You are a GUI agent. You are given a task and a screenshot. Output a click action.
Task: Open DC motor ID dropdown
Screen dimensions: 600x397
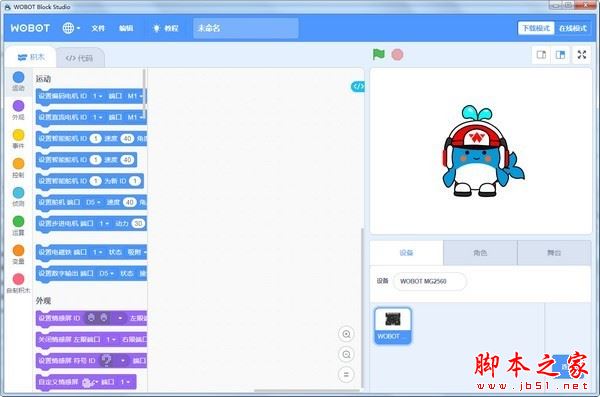[x=97, y=117]
